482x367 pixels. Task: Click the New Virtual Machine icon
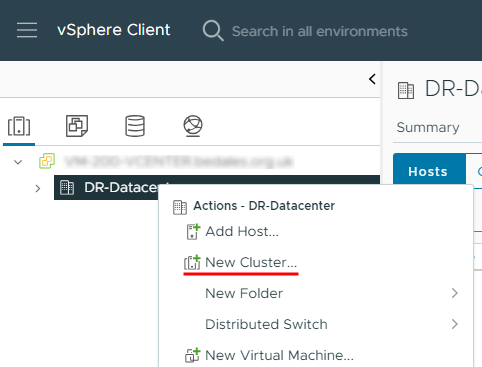193,355
